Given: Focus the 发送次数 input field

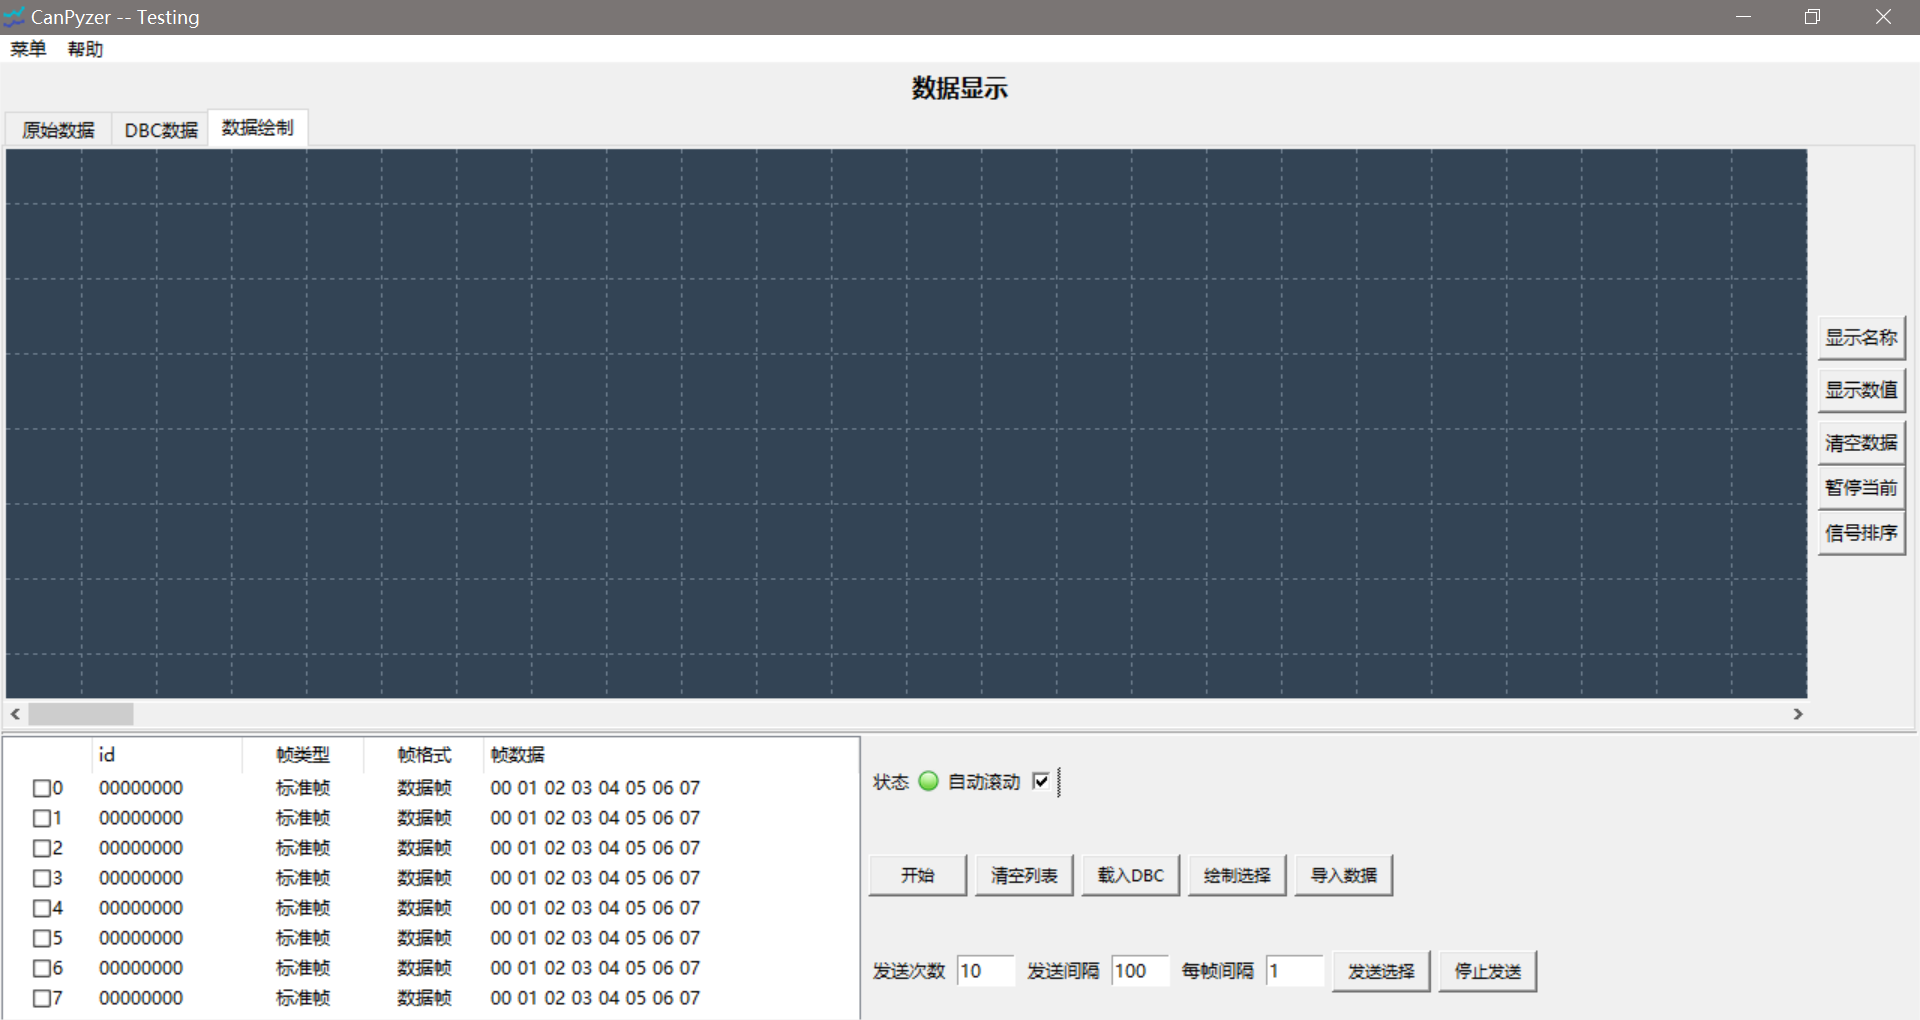Looking at the screenshot, I should [986, 971].
